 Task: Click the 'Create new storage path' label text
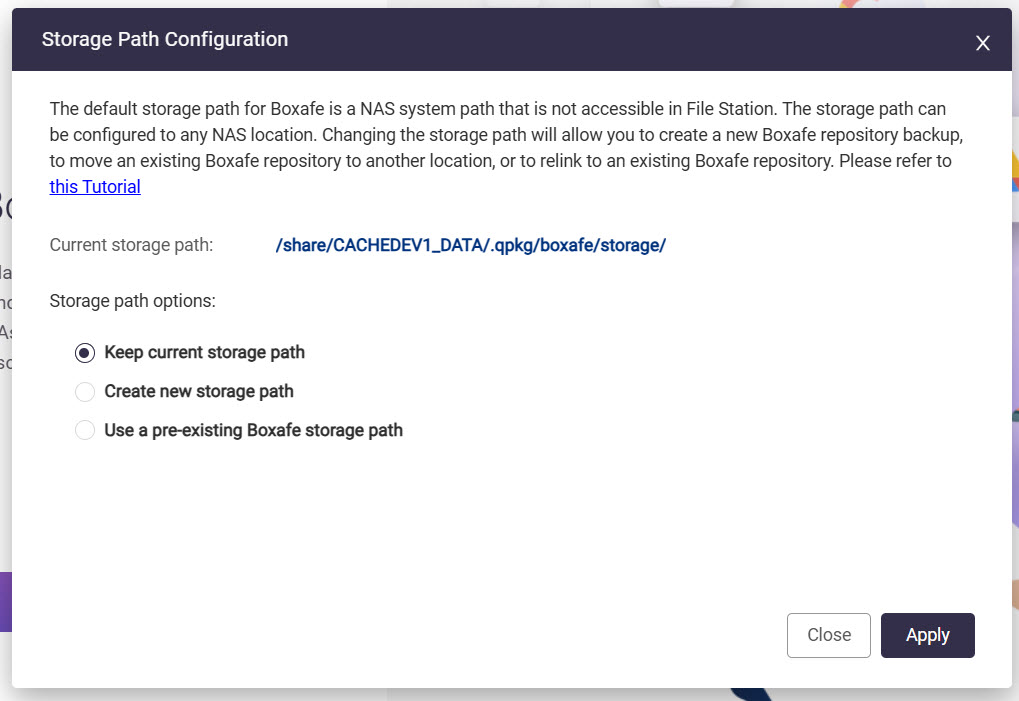click(199, 391)
